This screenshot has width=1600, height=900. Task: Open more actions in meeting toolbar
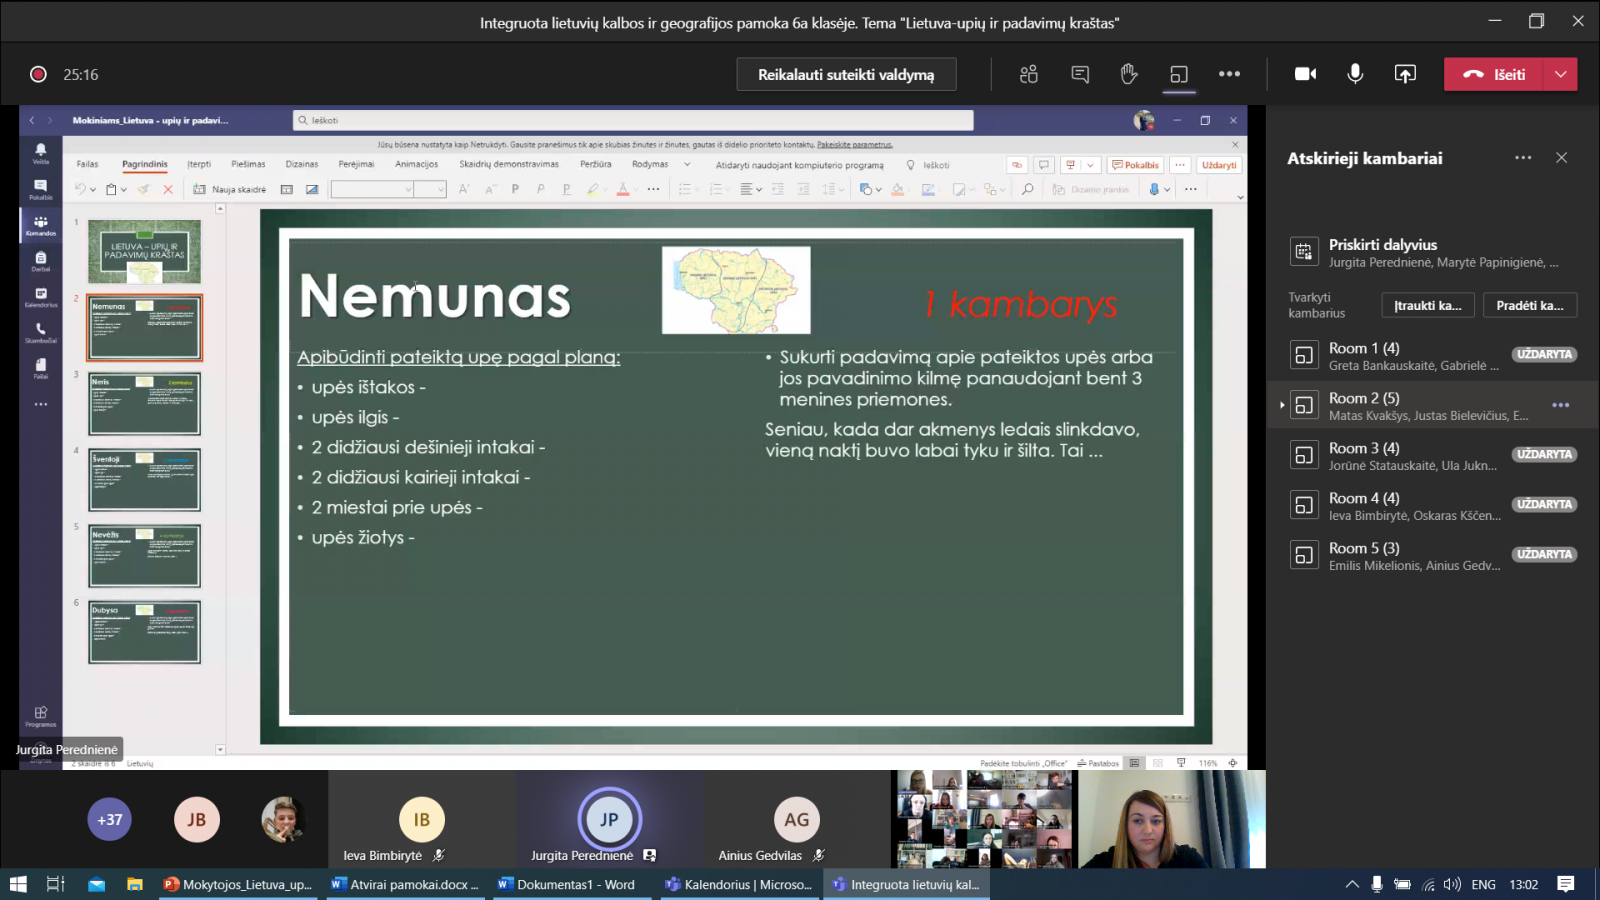pos(1229,74)
